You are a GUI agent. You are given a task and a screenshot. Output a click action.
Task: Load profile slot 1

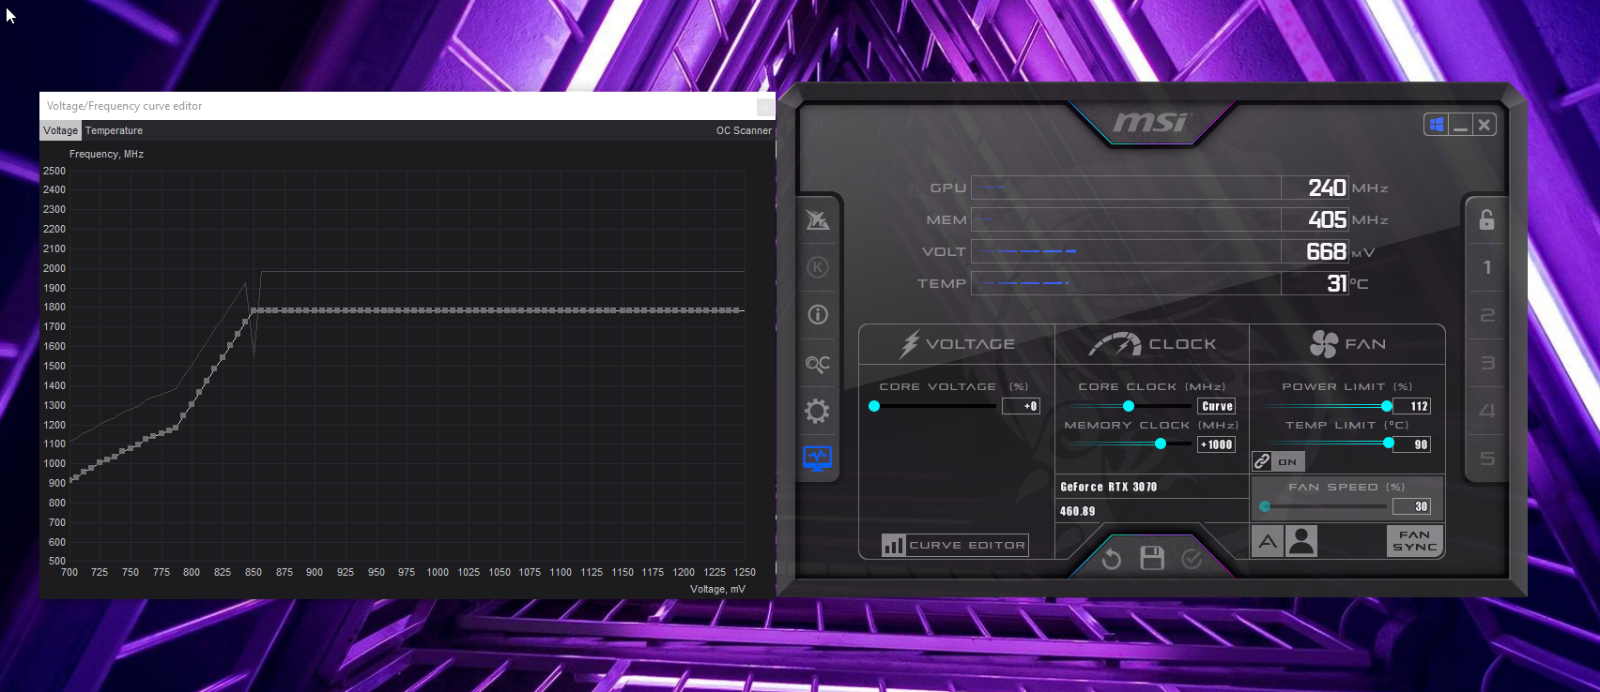tap(1487, 267)
